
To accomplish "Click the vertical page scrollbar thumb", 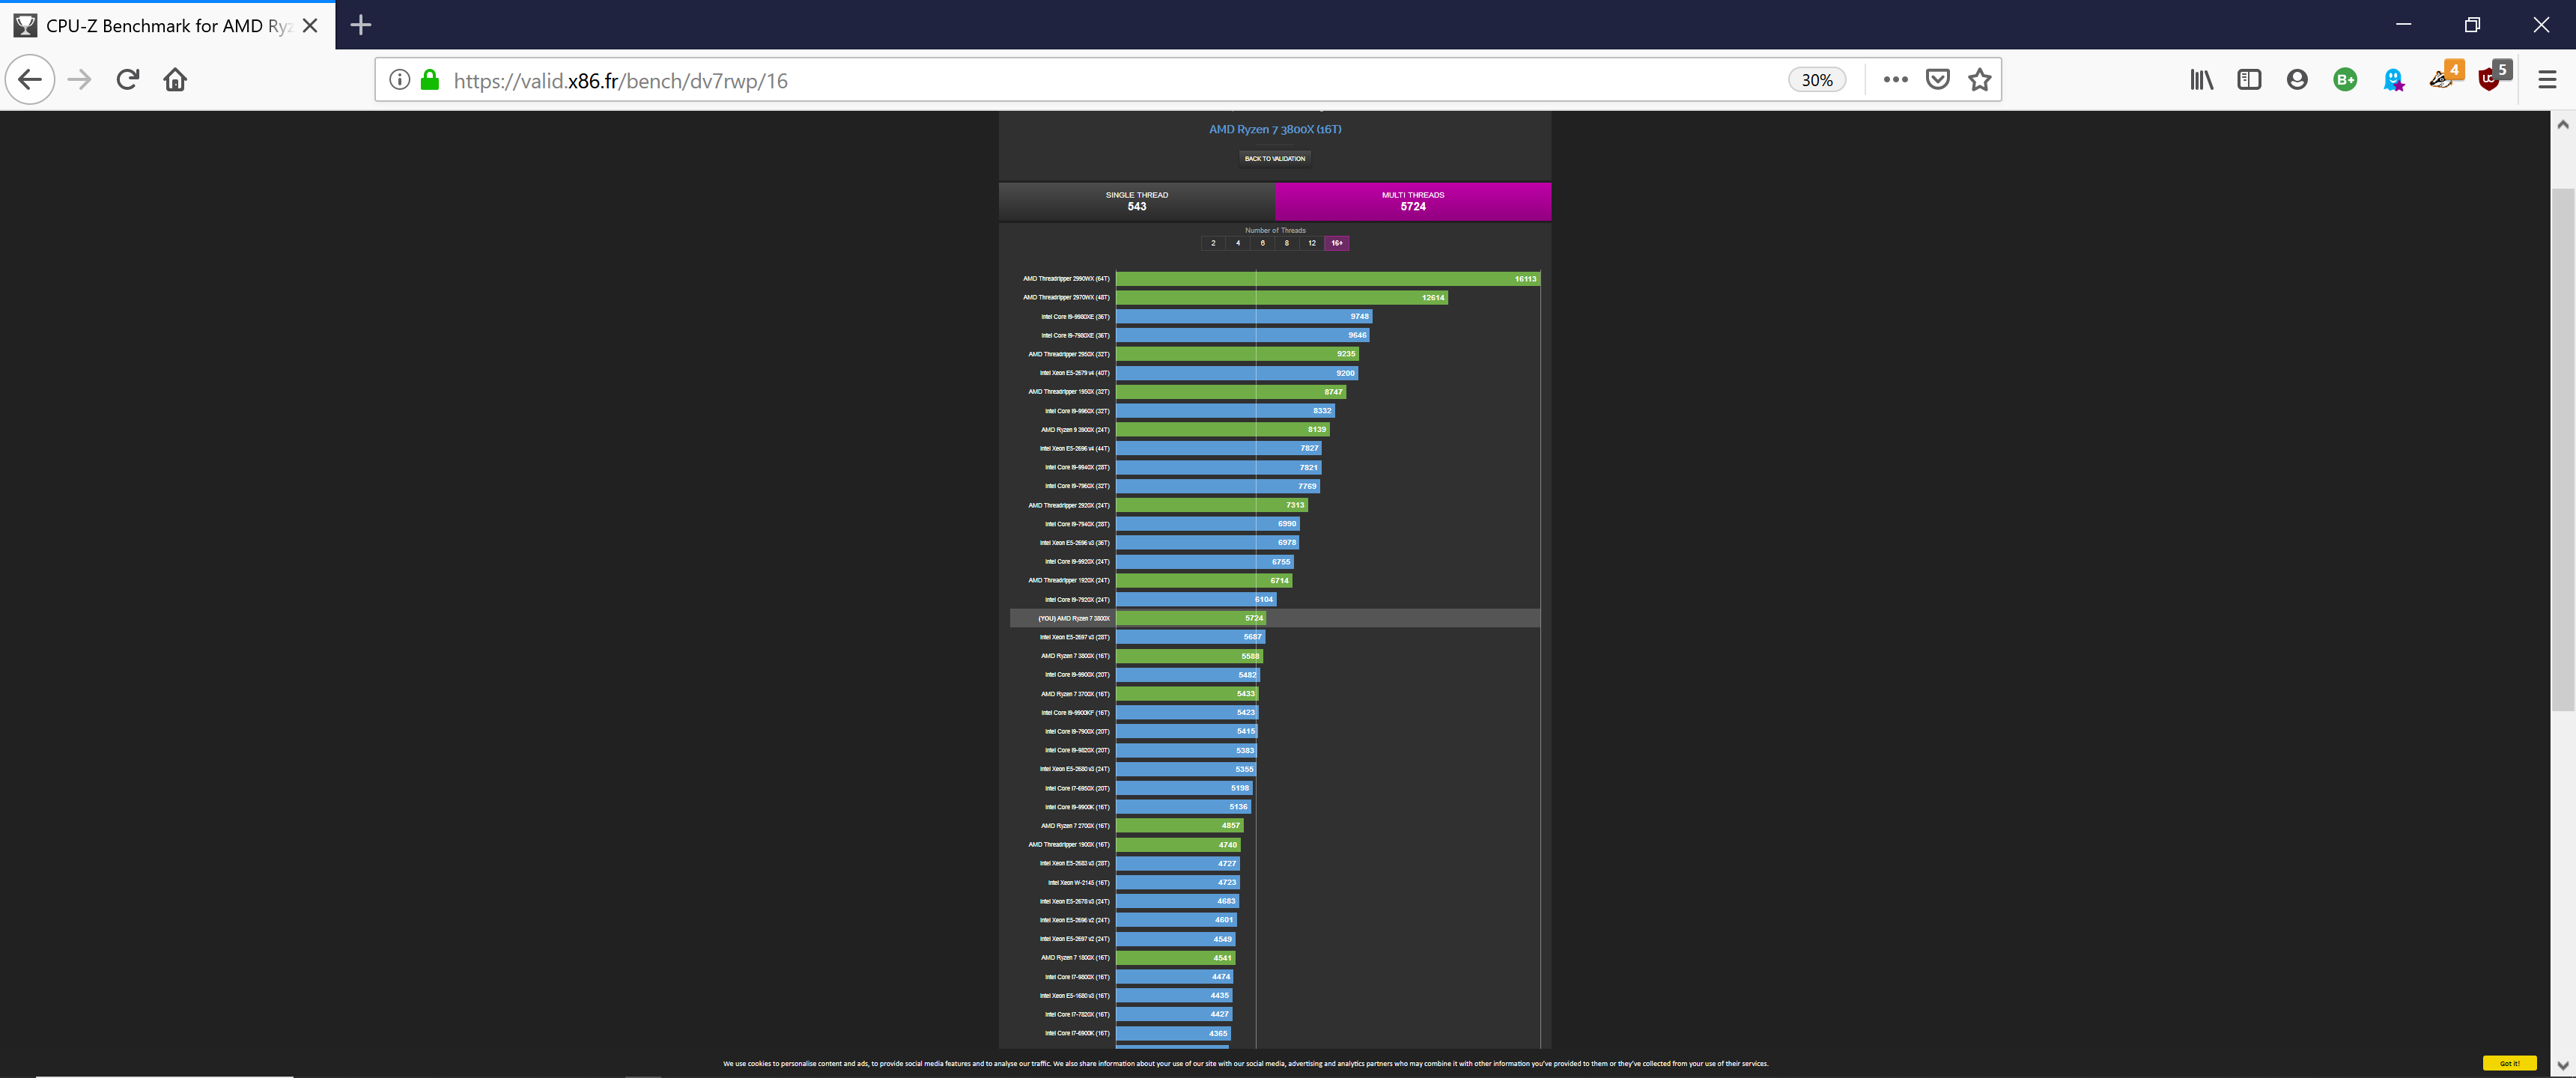I will click(x=2562, y=450).
